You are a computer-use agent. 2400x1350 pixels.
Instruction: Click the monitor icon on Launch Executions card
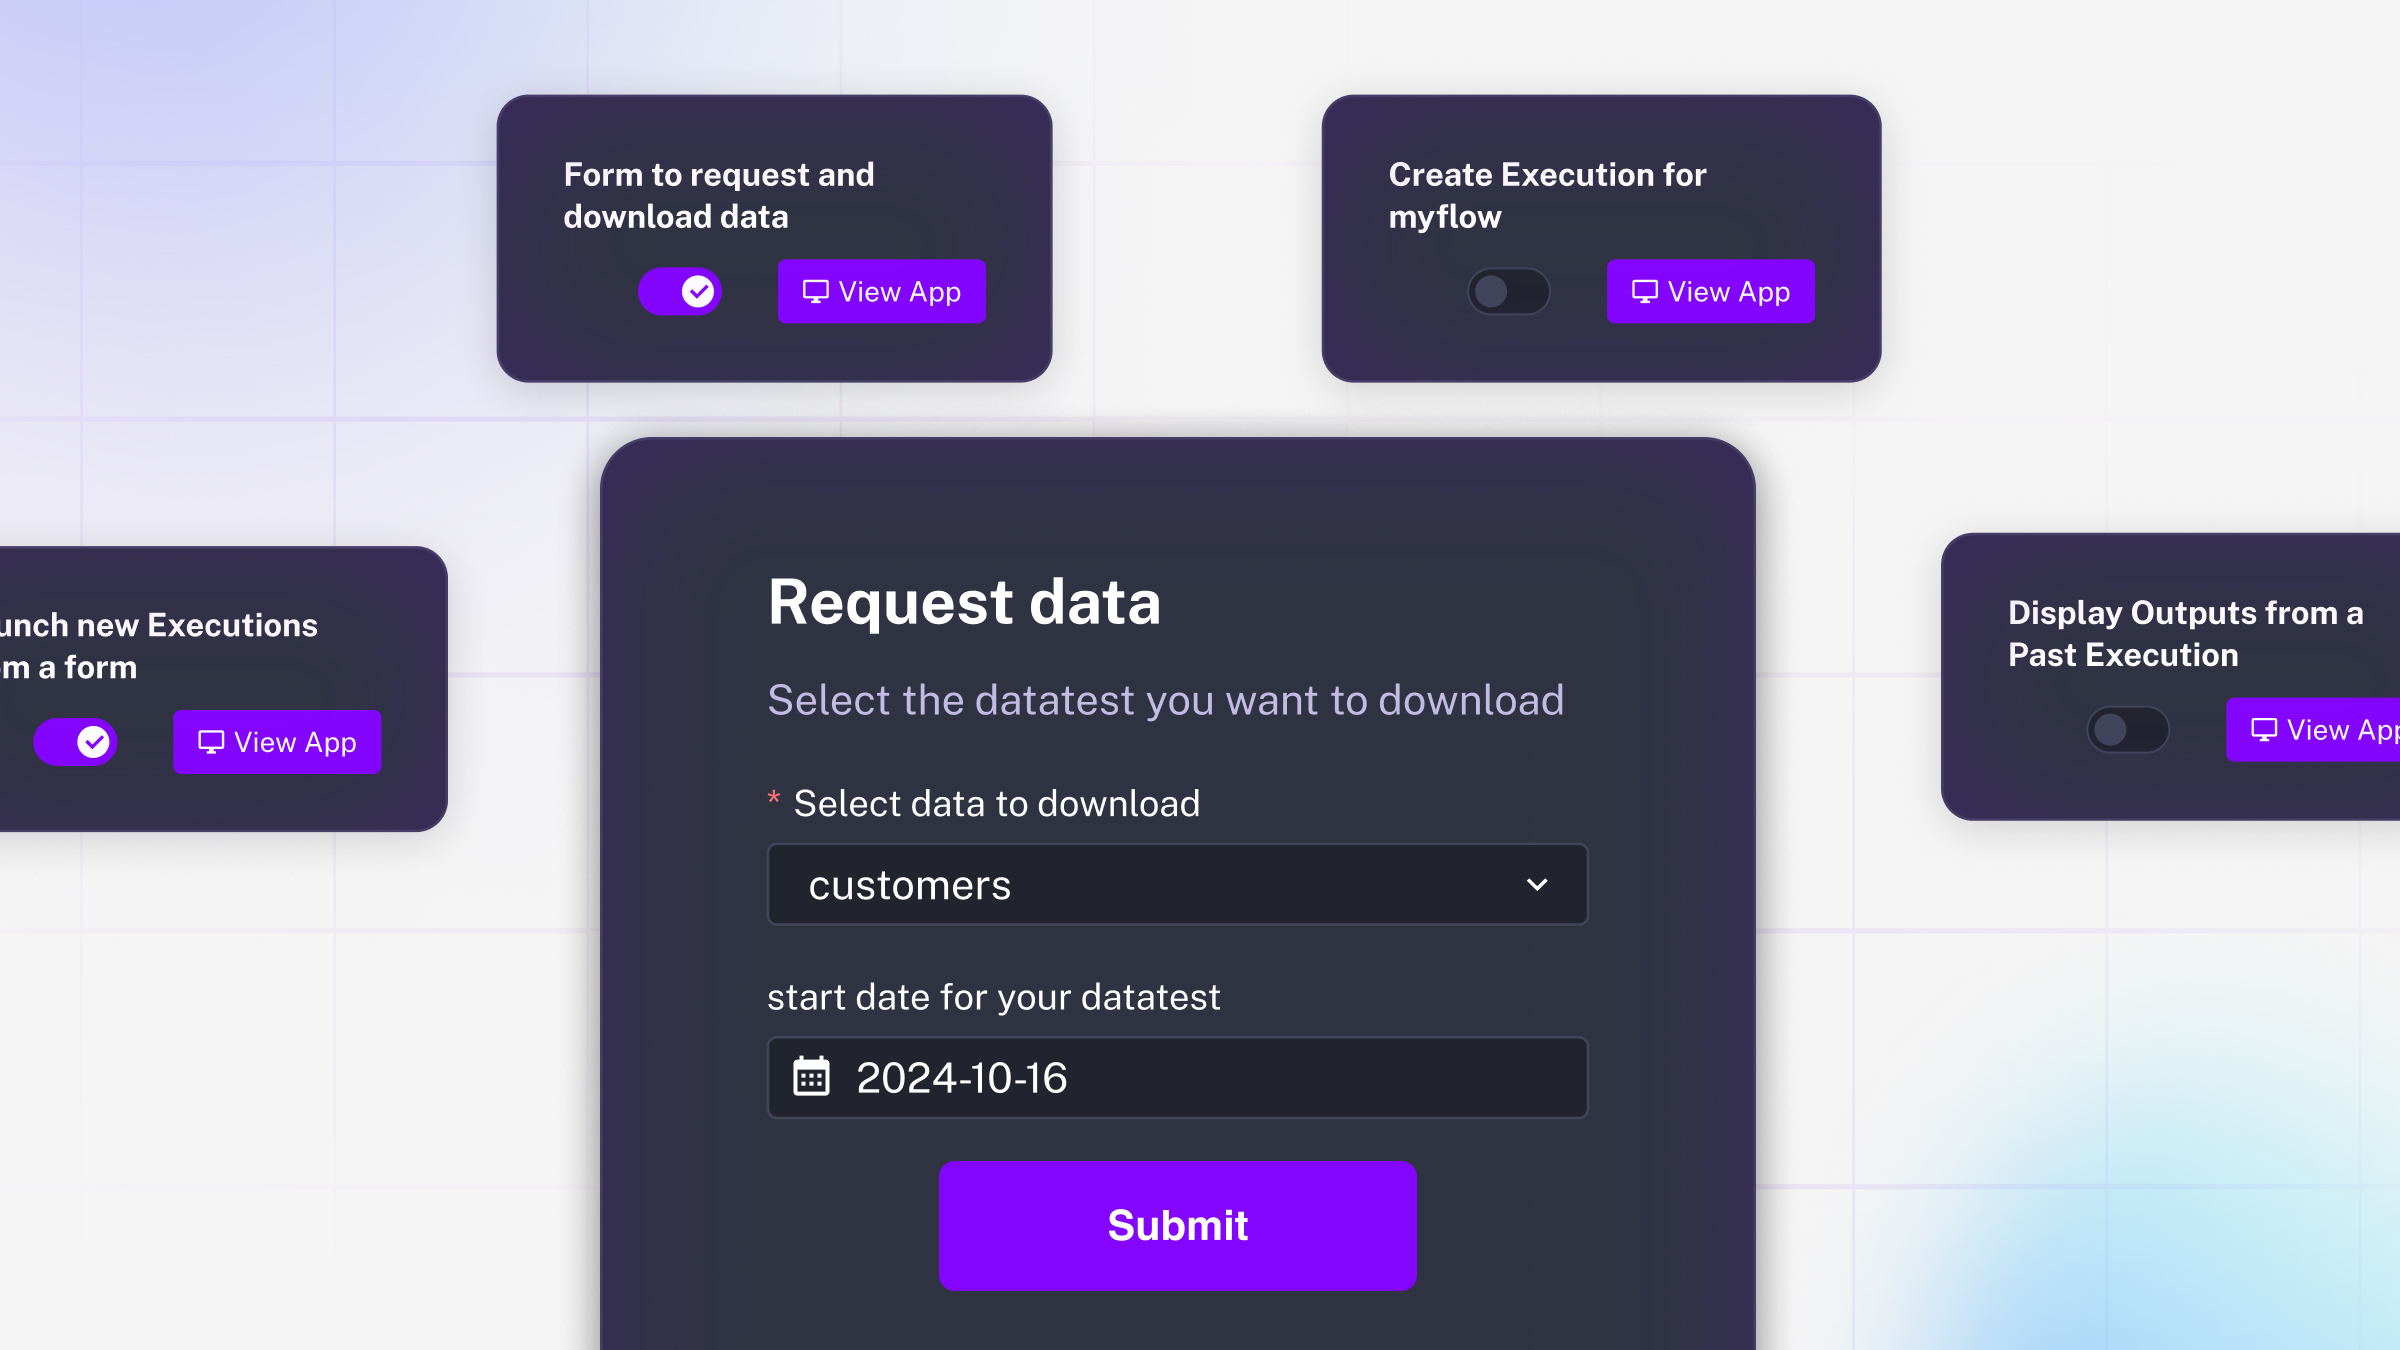(211, 742)
